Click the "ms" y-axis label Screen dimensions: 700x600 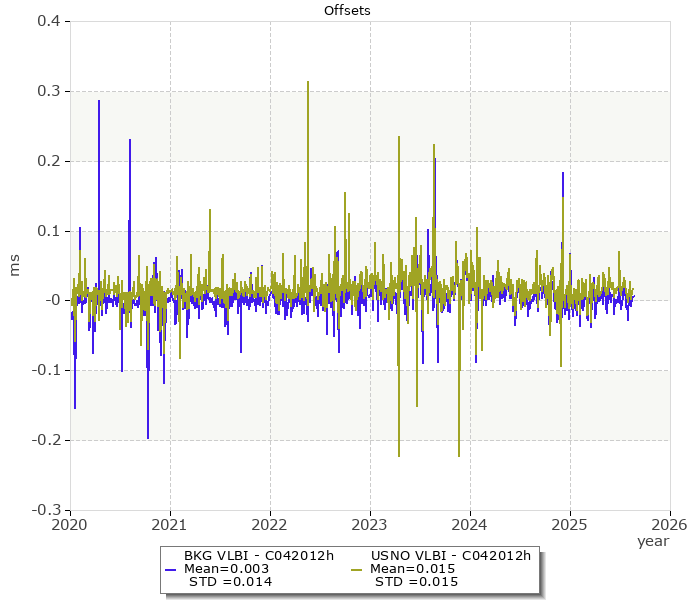(x=15, y=265)
